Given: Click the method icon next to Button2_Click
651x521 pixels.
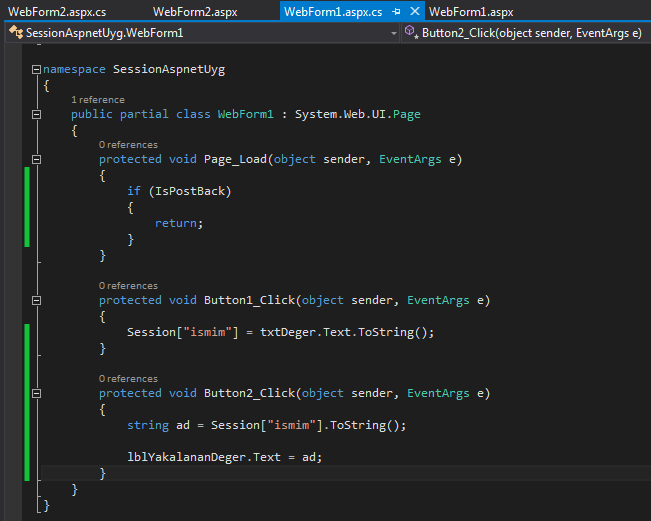Looking at the screenshot, I should [x=411, y=31].
